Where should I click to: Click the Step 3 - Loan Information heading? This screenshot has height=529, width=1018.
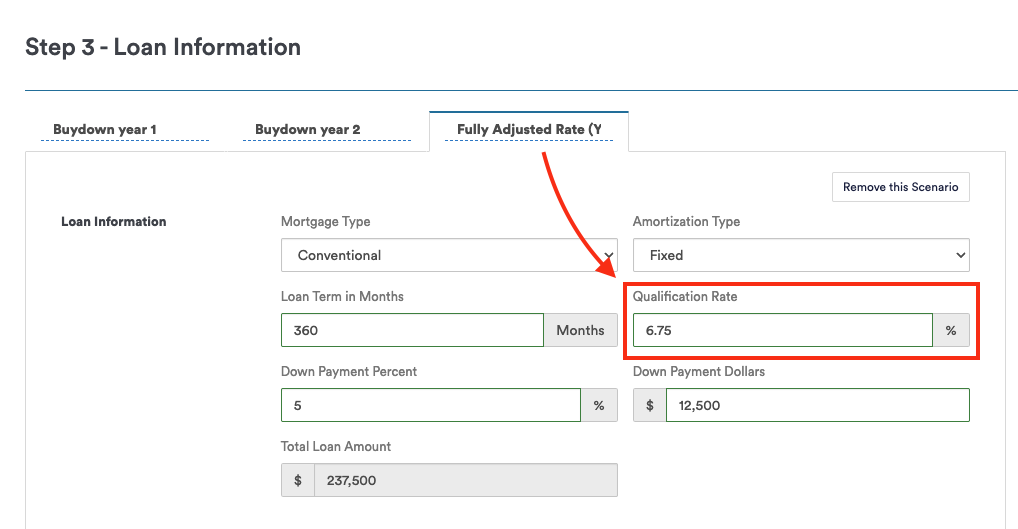coord(163,47)
